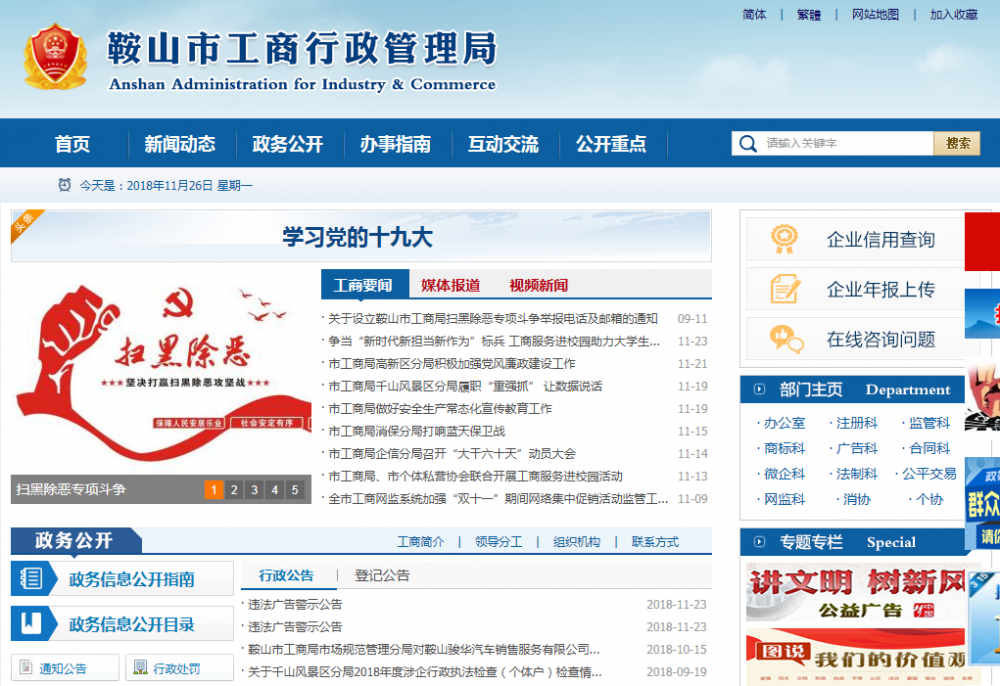Jump to carousel slide 5

click(x=294, y=490)
